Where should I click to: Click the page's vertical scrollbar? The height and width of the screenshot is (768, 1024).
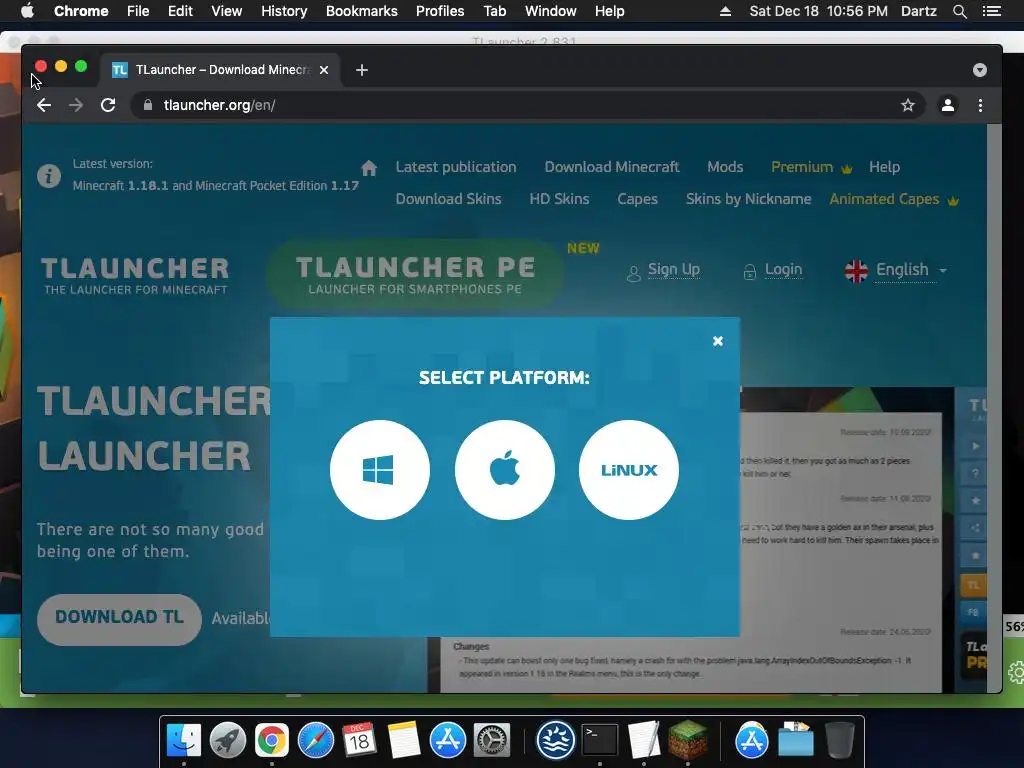coord(994,408)
